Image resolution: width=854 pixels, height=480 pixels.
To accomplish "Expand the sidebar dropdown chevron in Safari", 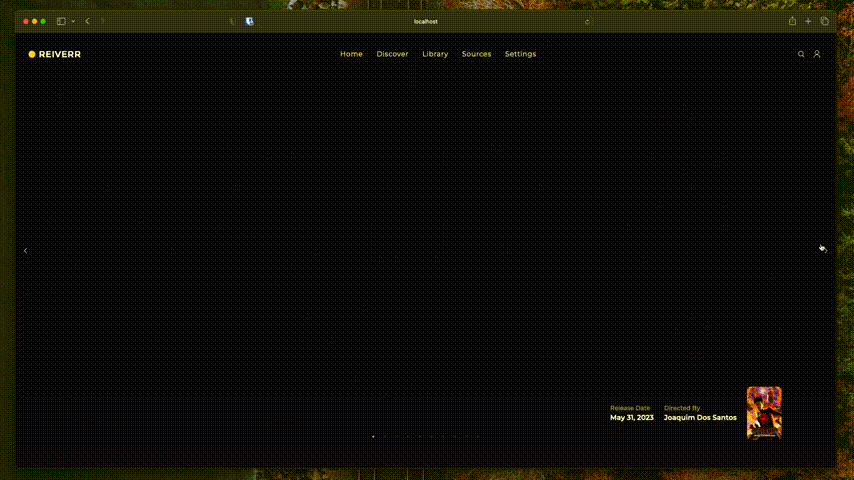I will (x=73, y=21).
